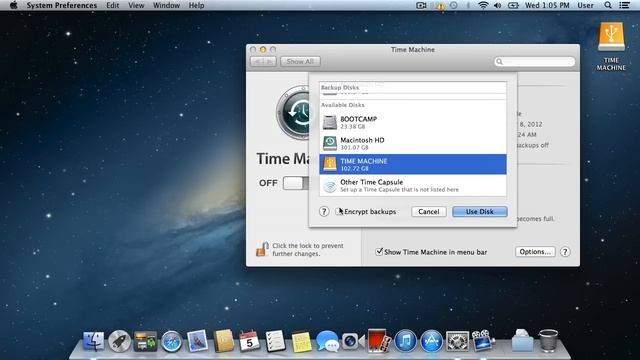640x360 pixels.
Task: Select the Macintosh HD disk
Action: 413,143
